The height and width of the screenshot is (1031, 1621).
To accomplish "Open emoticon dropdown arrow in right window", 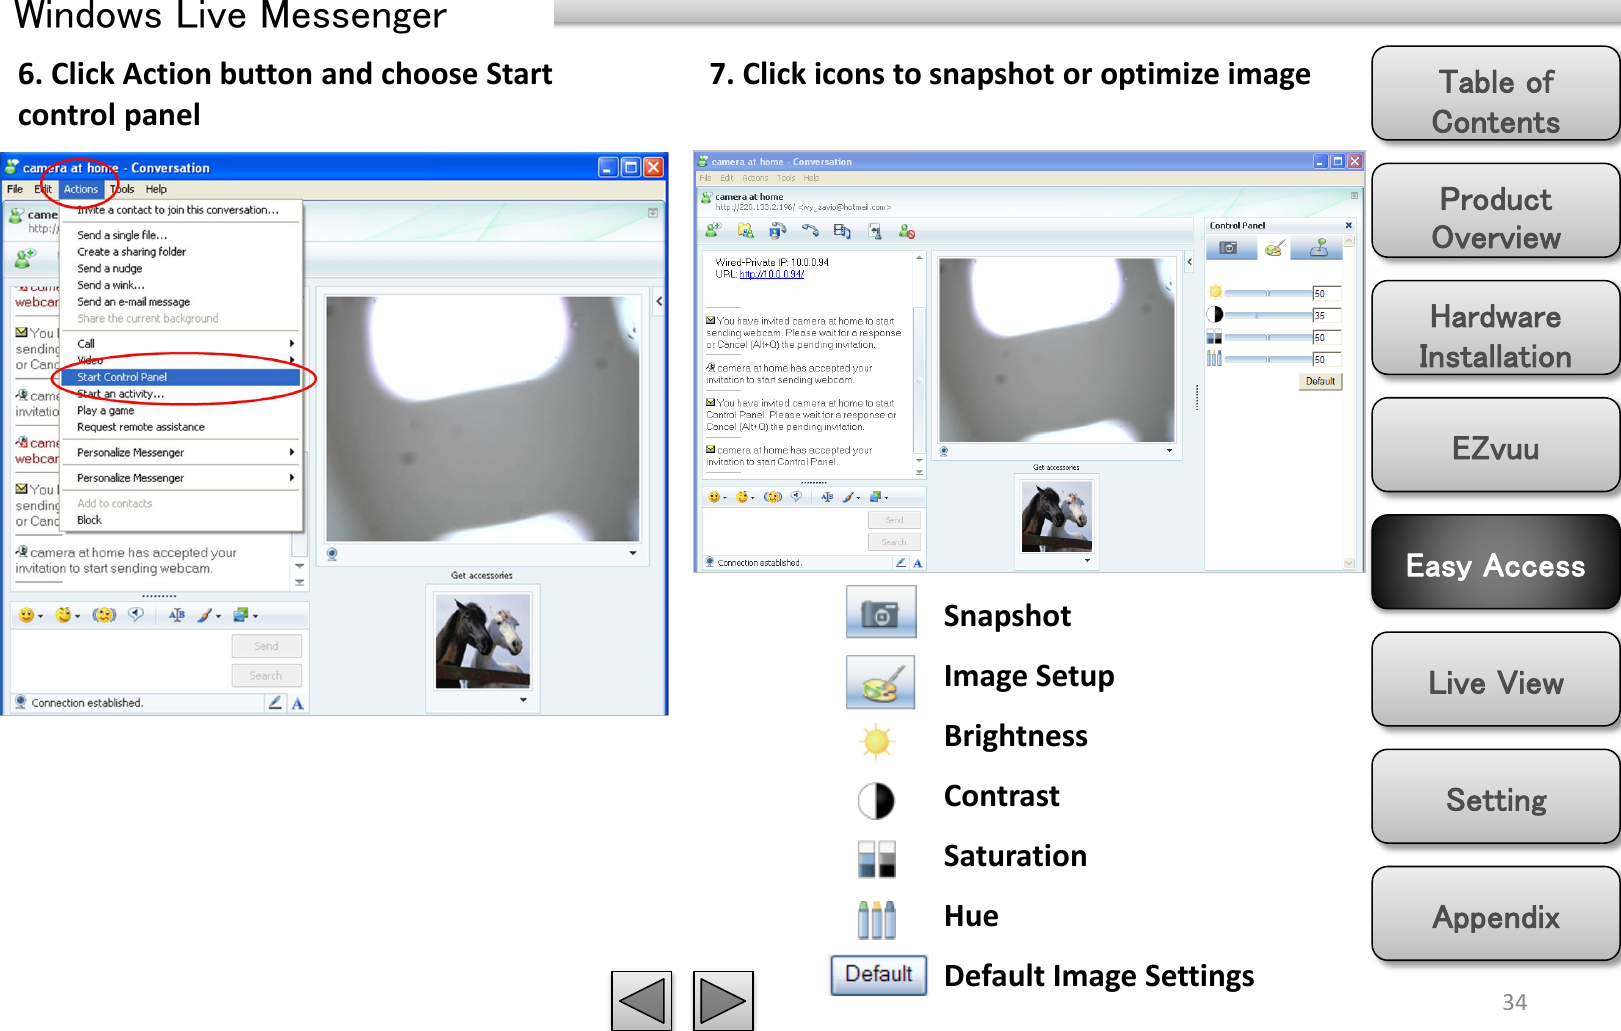I will tap(725, 497).
